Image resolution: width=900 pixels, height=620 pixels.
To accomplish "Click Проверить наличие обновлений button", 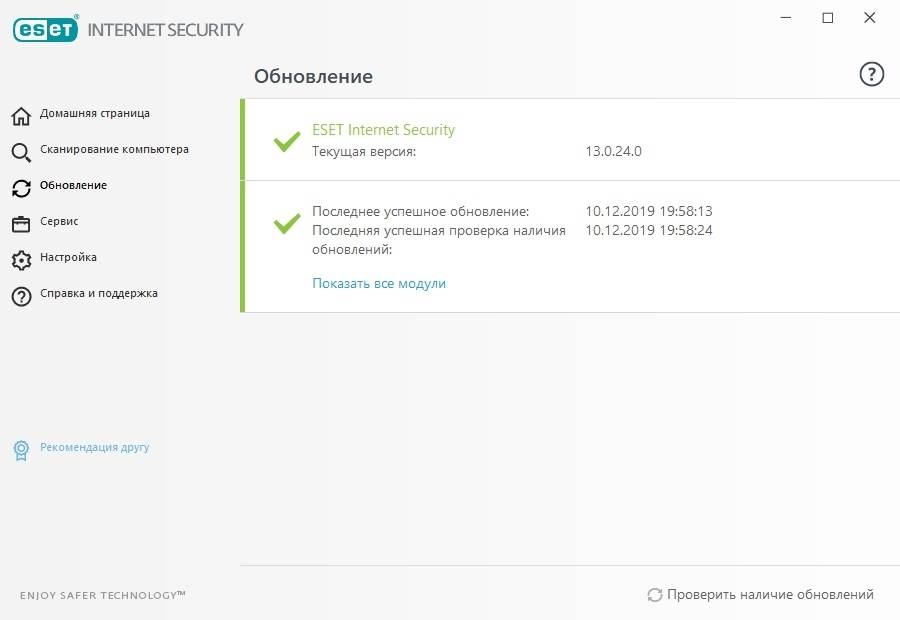I will (x=761, y=595).
